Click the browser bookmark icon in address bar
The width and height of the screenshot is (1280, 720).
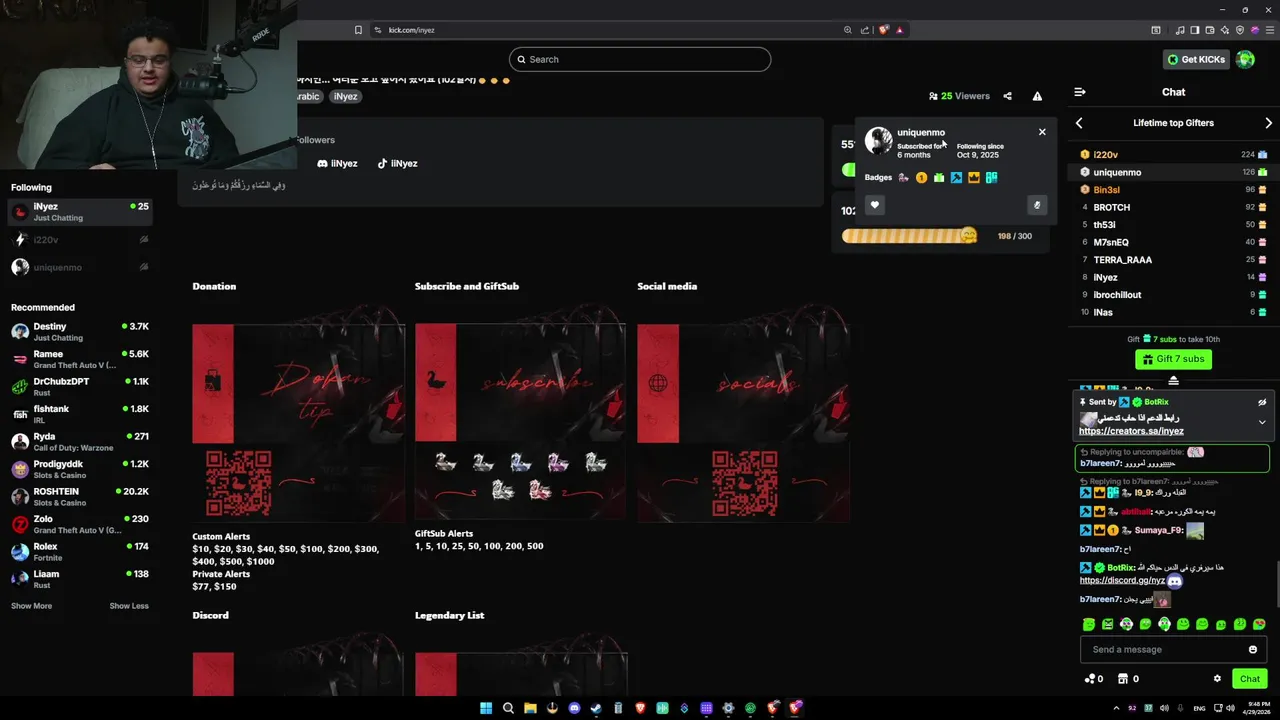[x=358, y=30]
